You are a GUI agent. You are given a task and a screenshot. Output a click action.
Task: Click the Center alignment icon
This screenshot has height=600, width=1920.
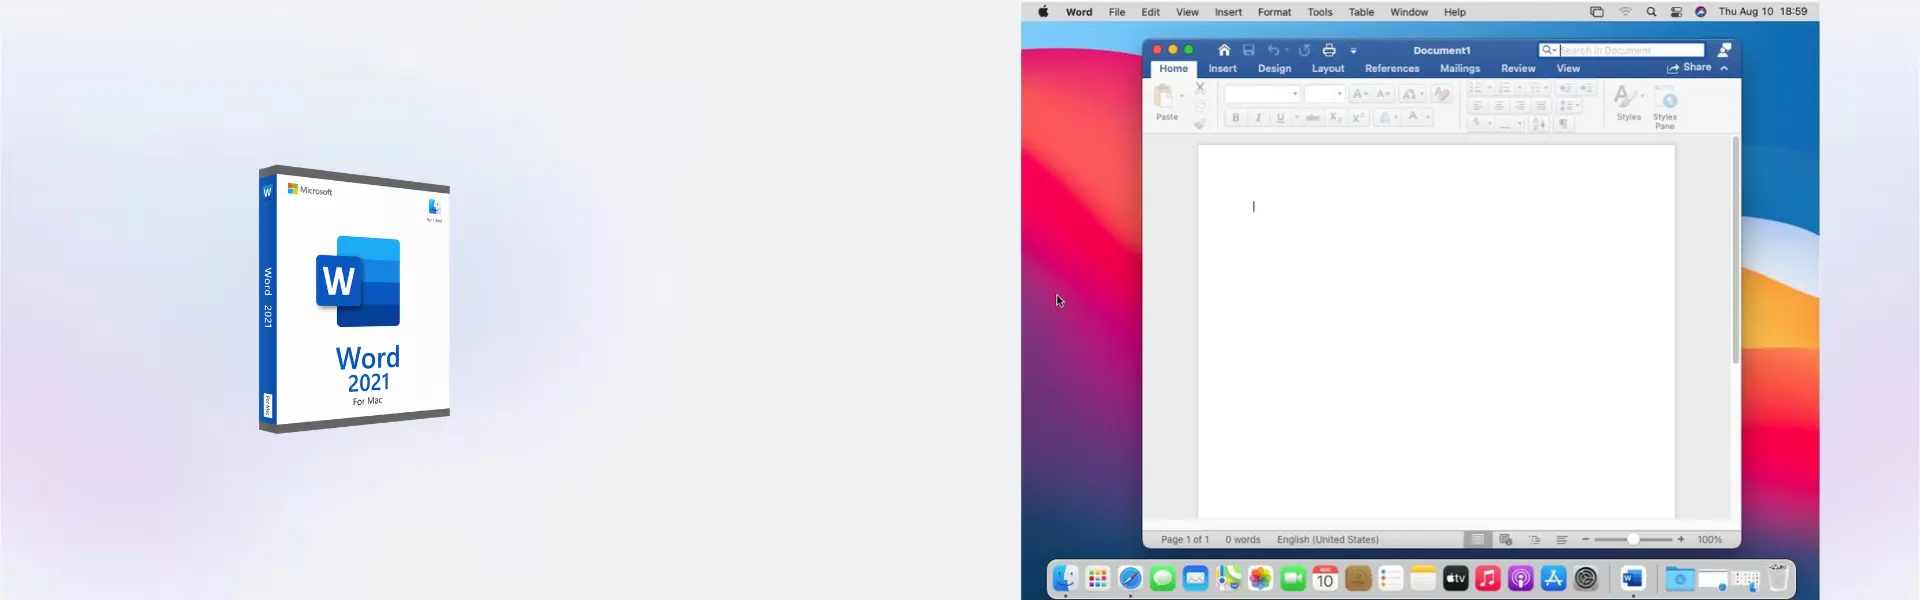pos(1498,106)
